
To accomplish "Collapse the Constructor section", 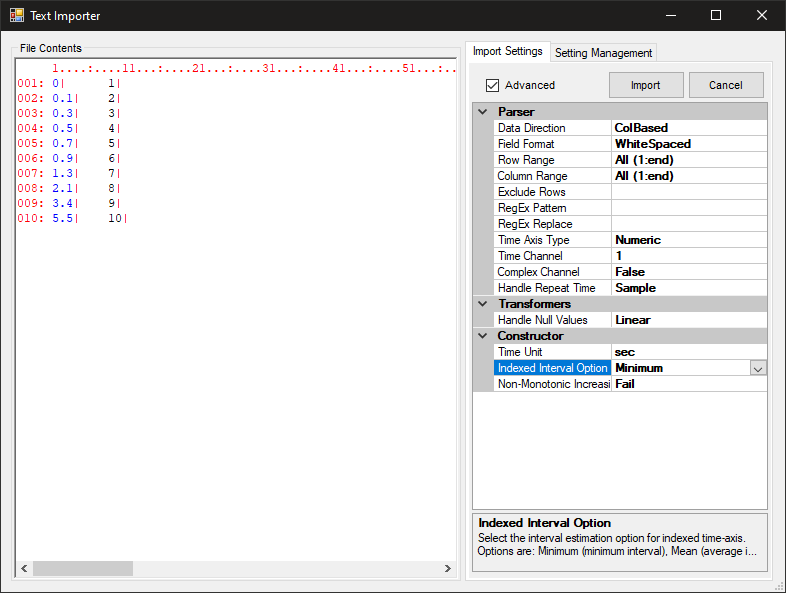I will point(483,336).
